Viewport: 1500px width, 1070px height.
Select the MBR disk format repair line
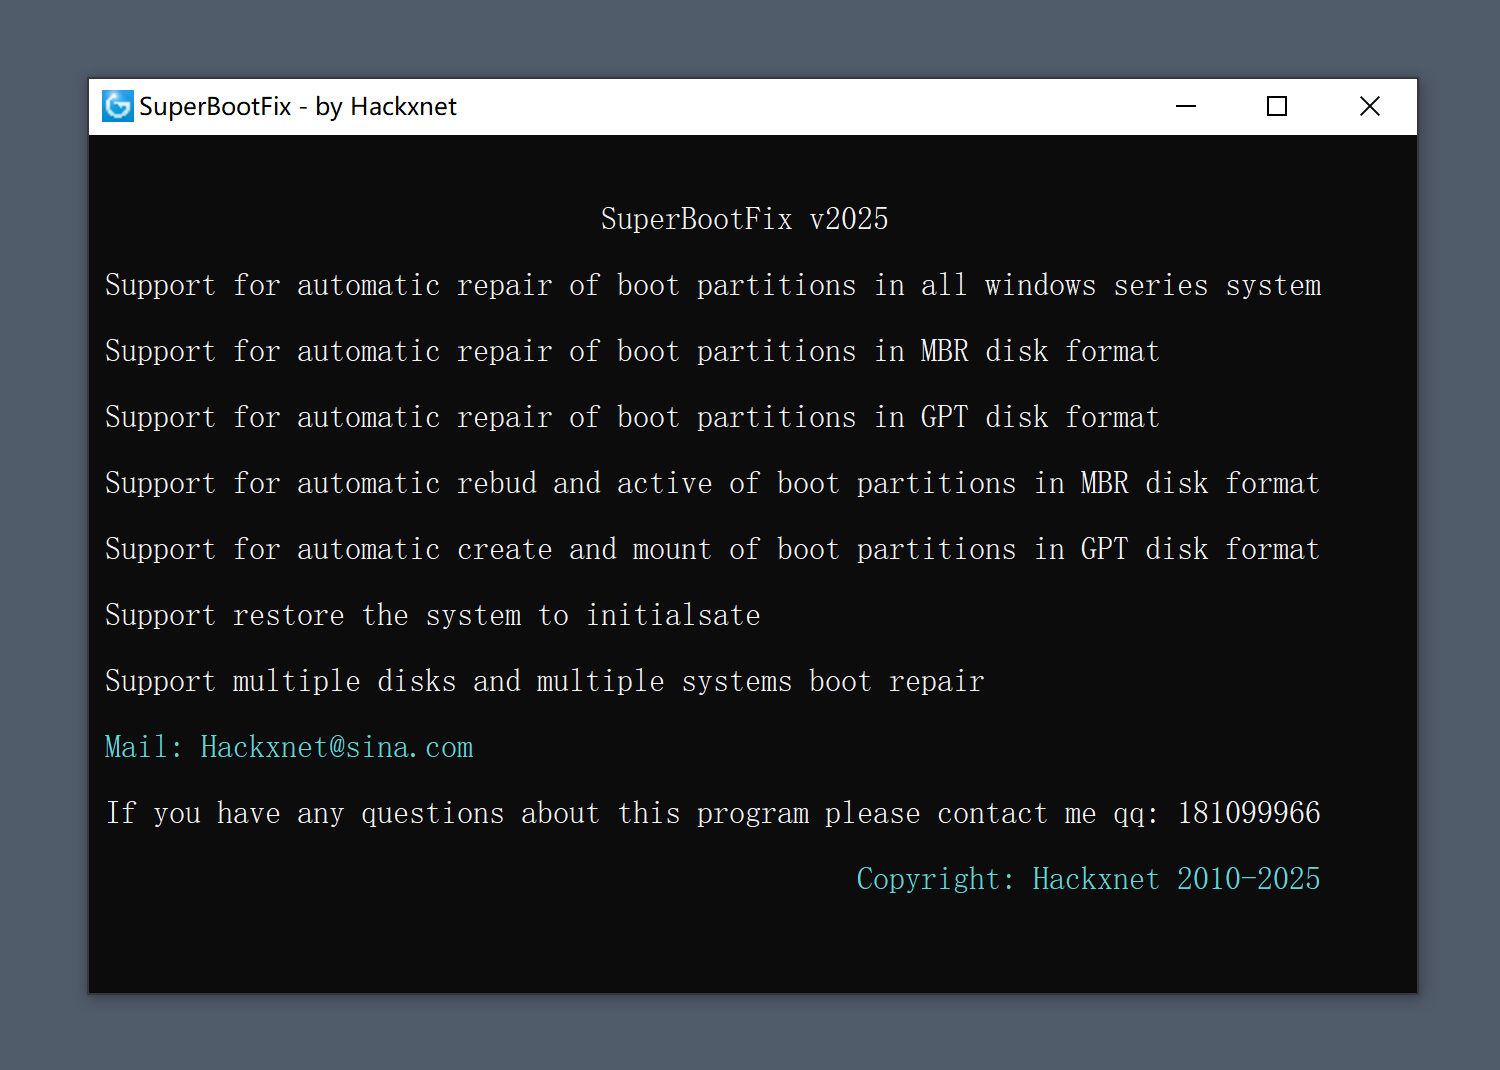coord(631,351)
